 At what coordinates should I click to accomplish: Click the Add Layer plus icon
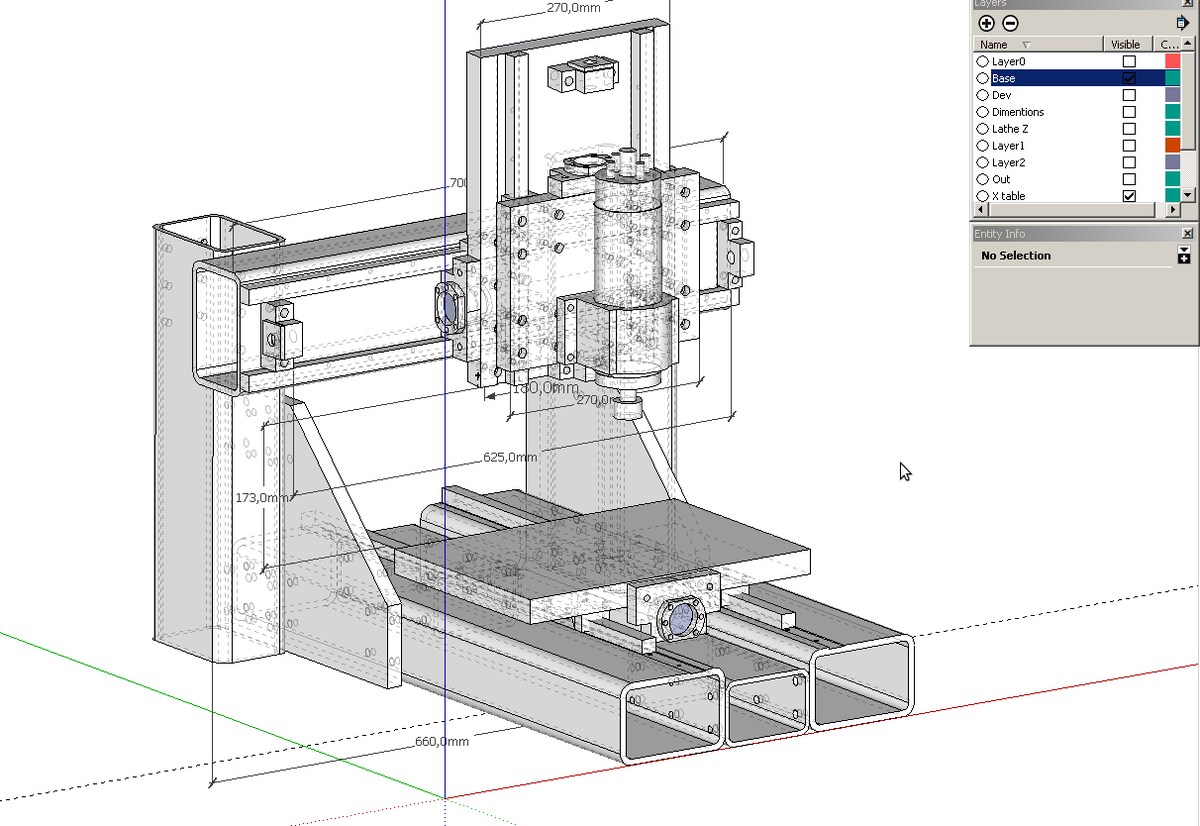[987, 23]
